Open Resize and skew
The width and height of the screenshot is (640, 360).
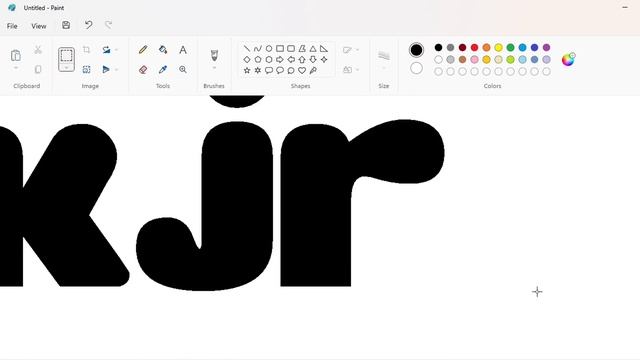(87, 69)
